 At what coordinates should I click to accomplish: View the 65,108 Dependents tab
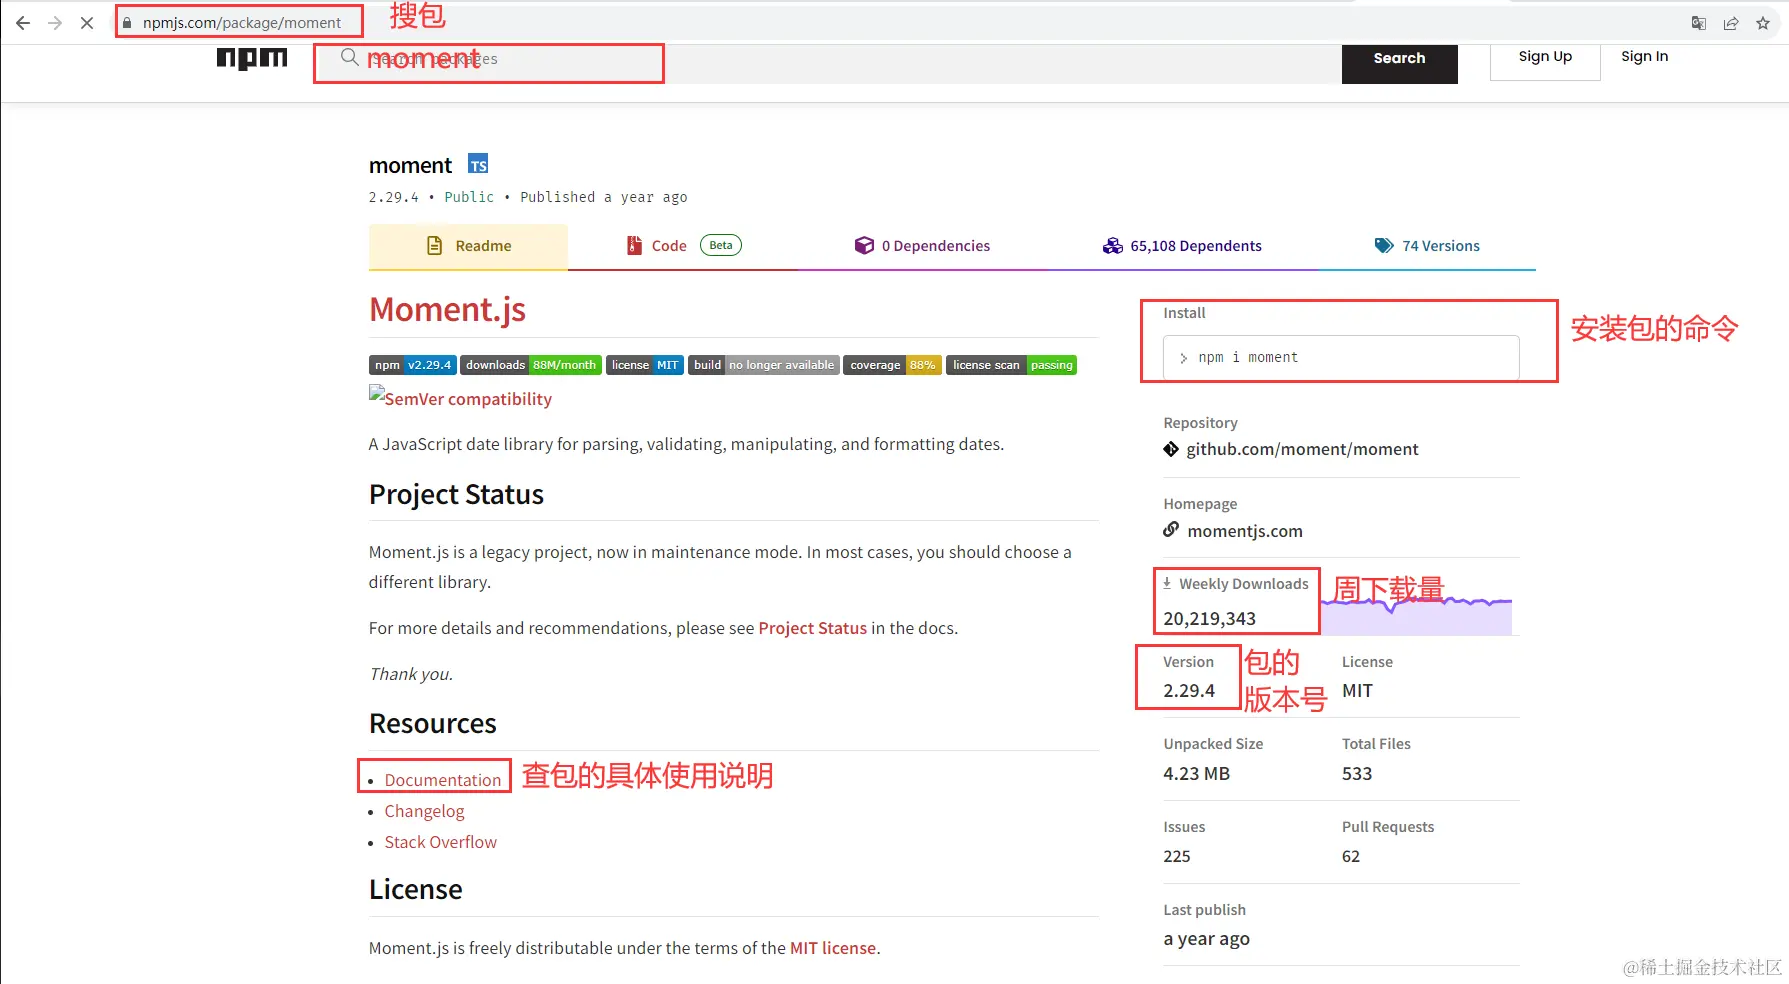click(1182, 246)
